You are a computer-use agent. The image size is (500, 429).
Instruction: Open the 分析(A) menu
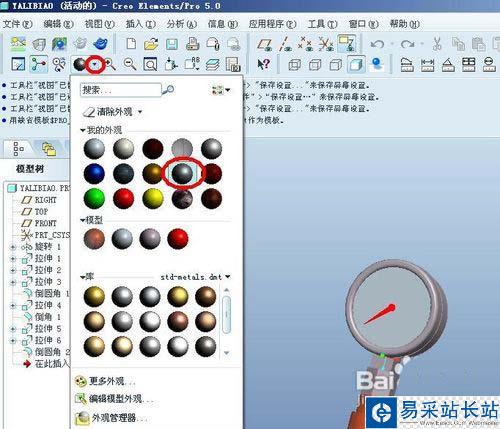click(182, 24)
